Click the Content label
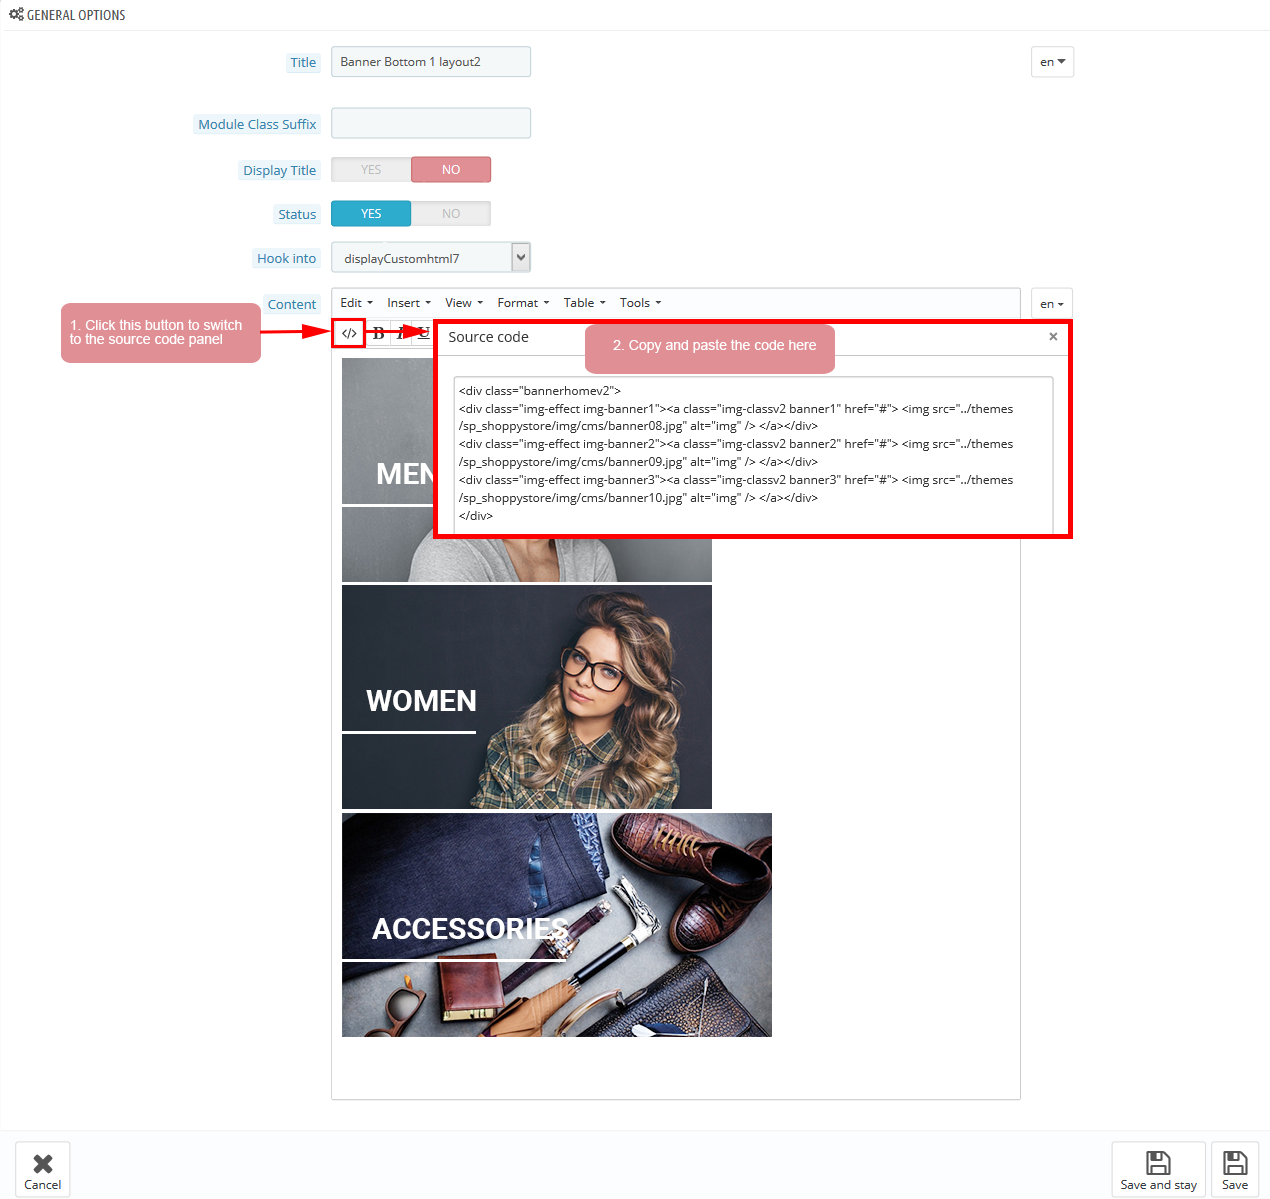The width and height of the screenshot is (1270, 1199). coord(292,304)
